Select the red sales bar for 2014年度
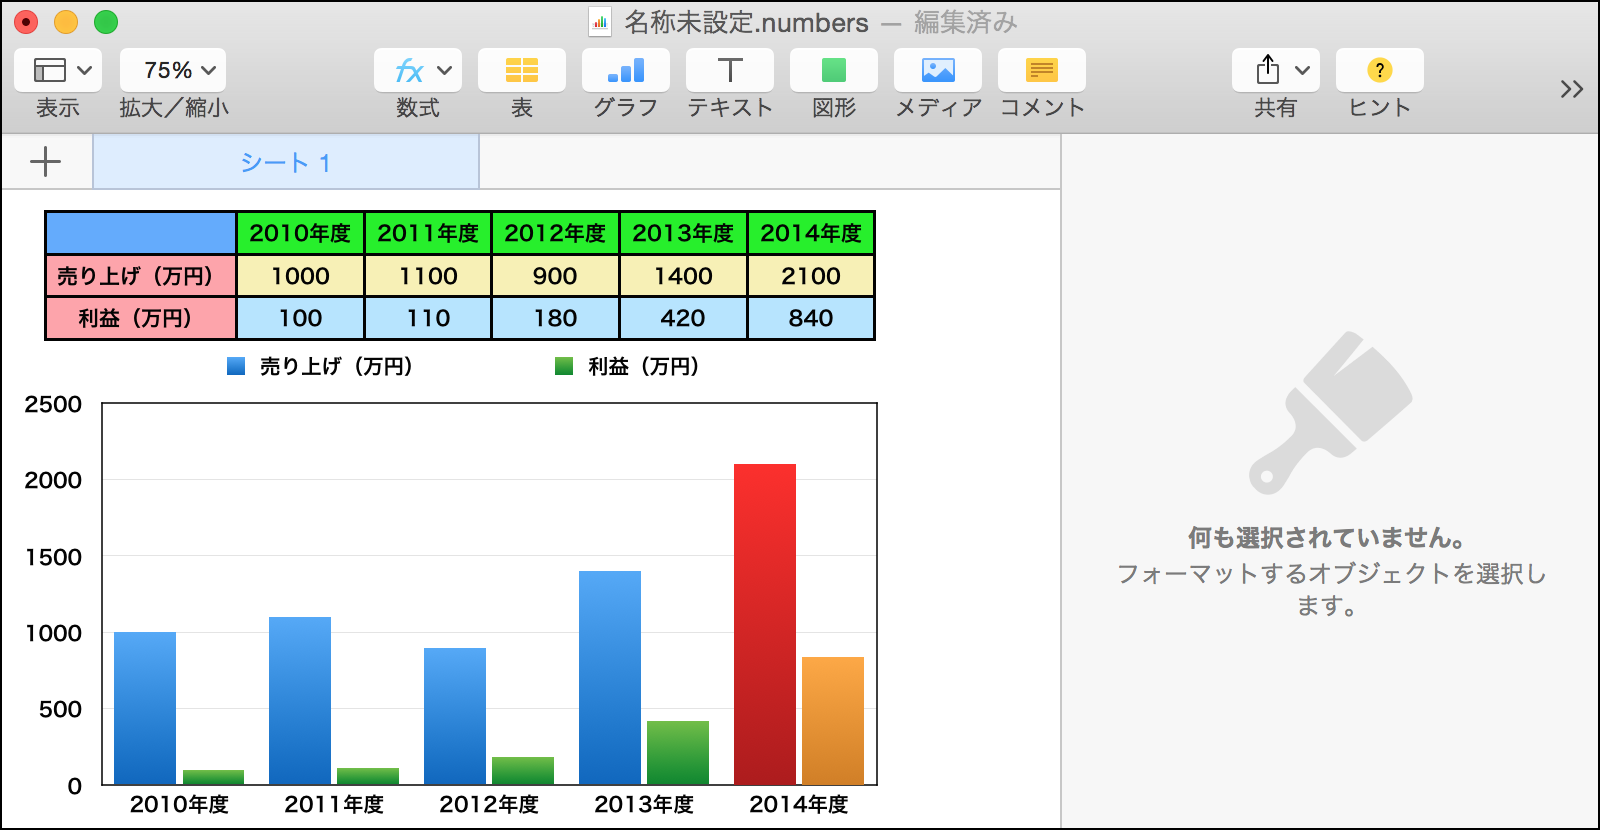Viewport: 1600px width, 830px height. 765,624
